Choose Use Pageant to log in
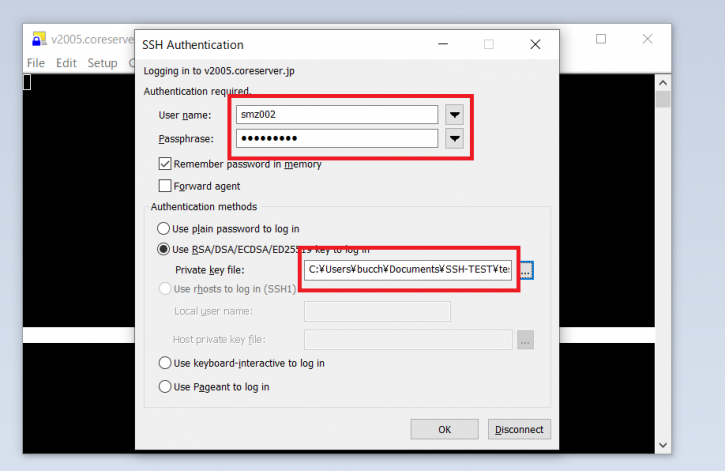 point(164,387)
